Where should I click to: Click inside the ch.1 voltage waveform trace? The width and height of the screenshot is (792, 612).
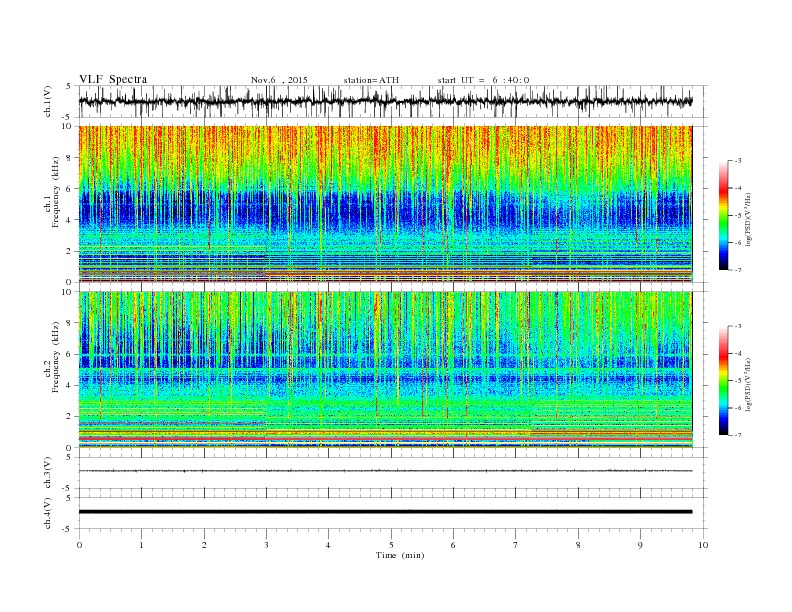coord(385,101)
